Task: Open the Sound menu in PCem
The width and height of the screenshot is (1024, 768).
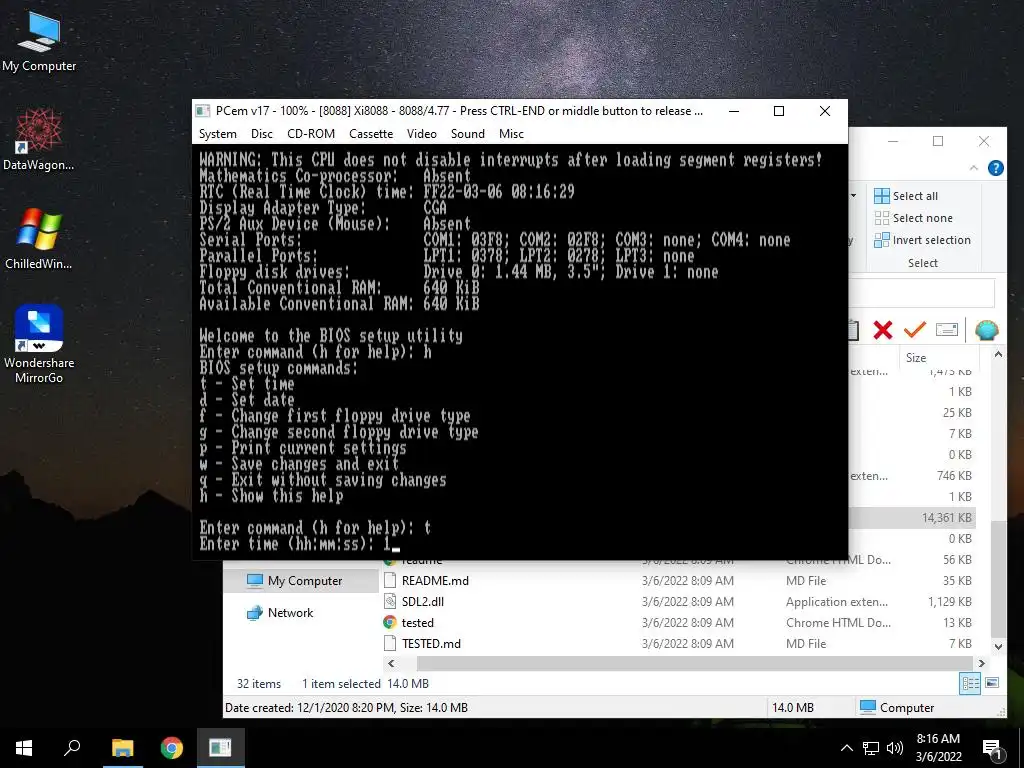Action: pos(468,134)
